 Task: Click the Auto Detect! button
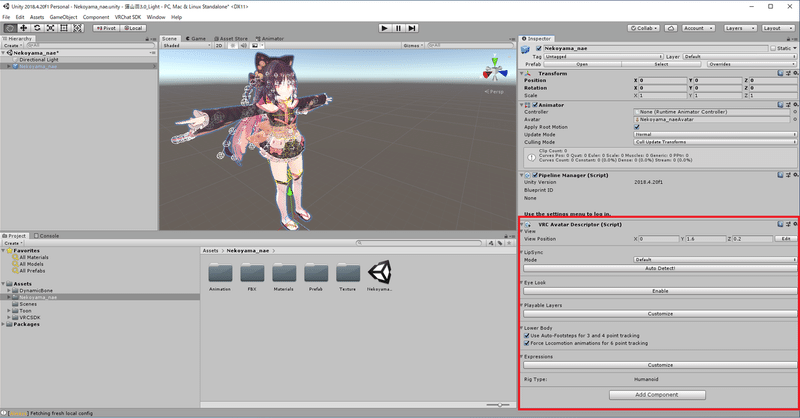point(660,268)
